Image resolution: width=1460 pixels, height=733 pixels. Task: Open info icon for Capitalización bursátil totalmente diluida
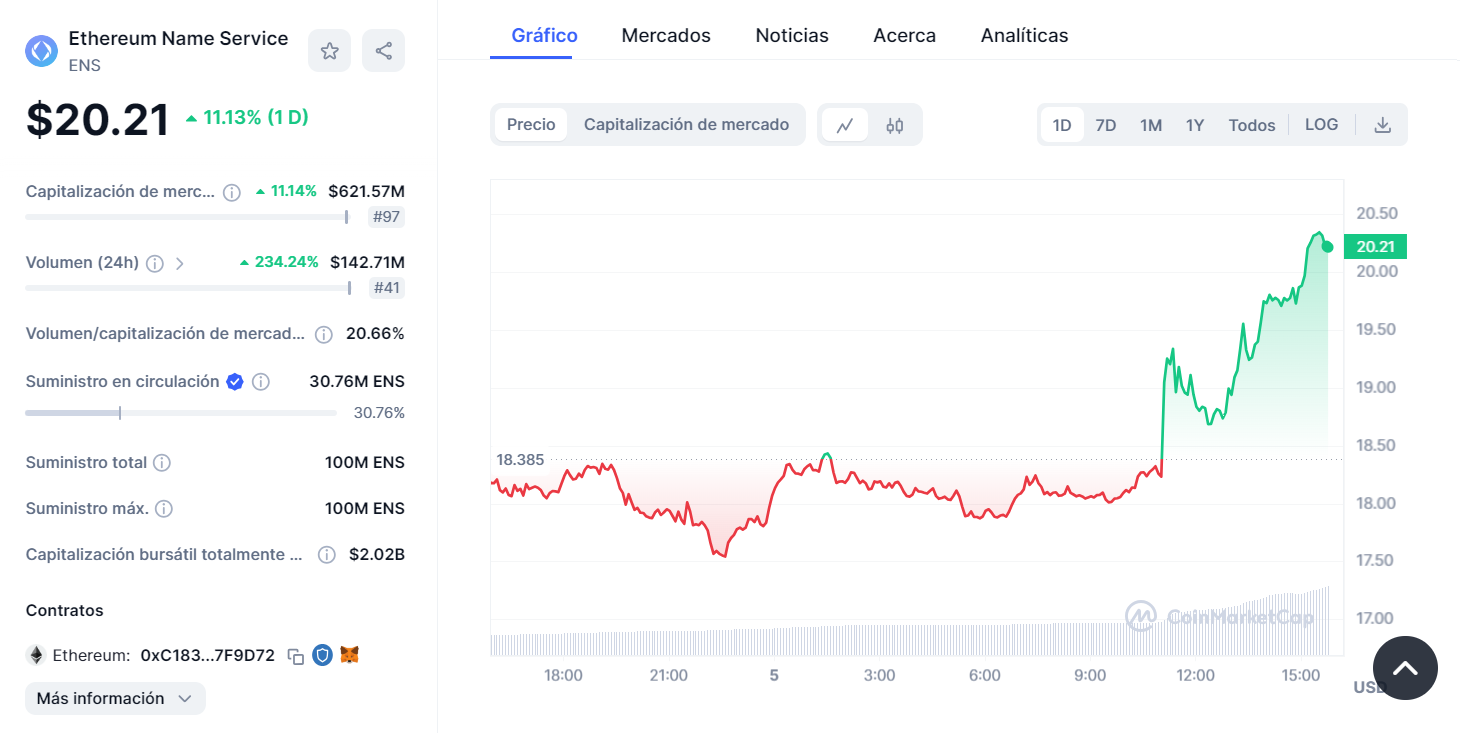click(326, 555)
